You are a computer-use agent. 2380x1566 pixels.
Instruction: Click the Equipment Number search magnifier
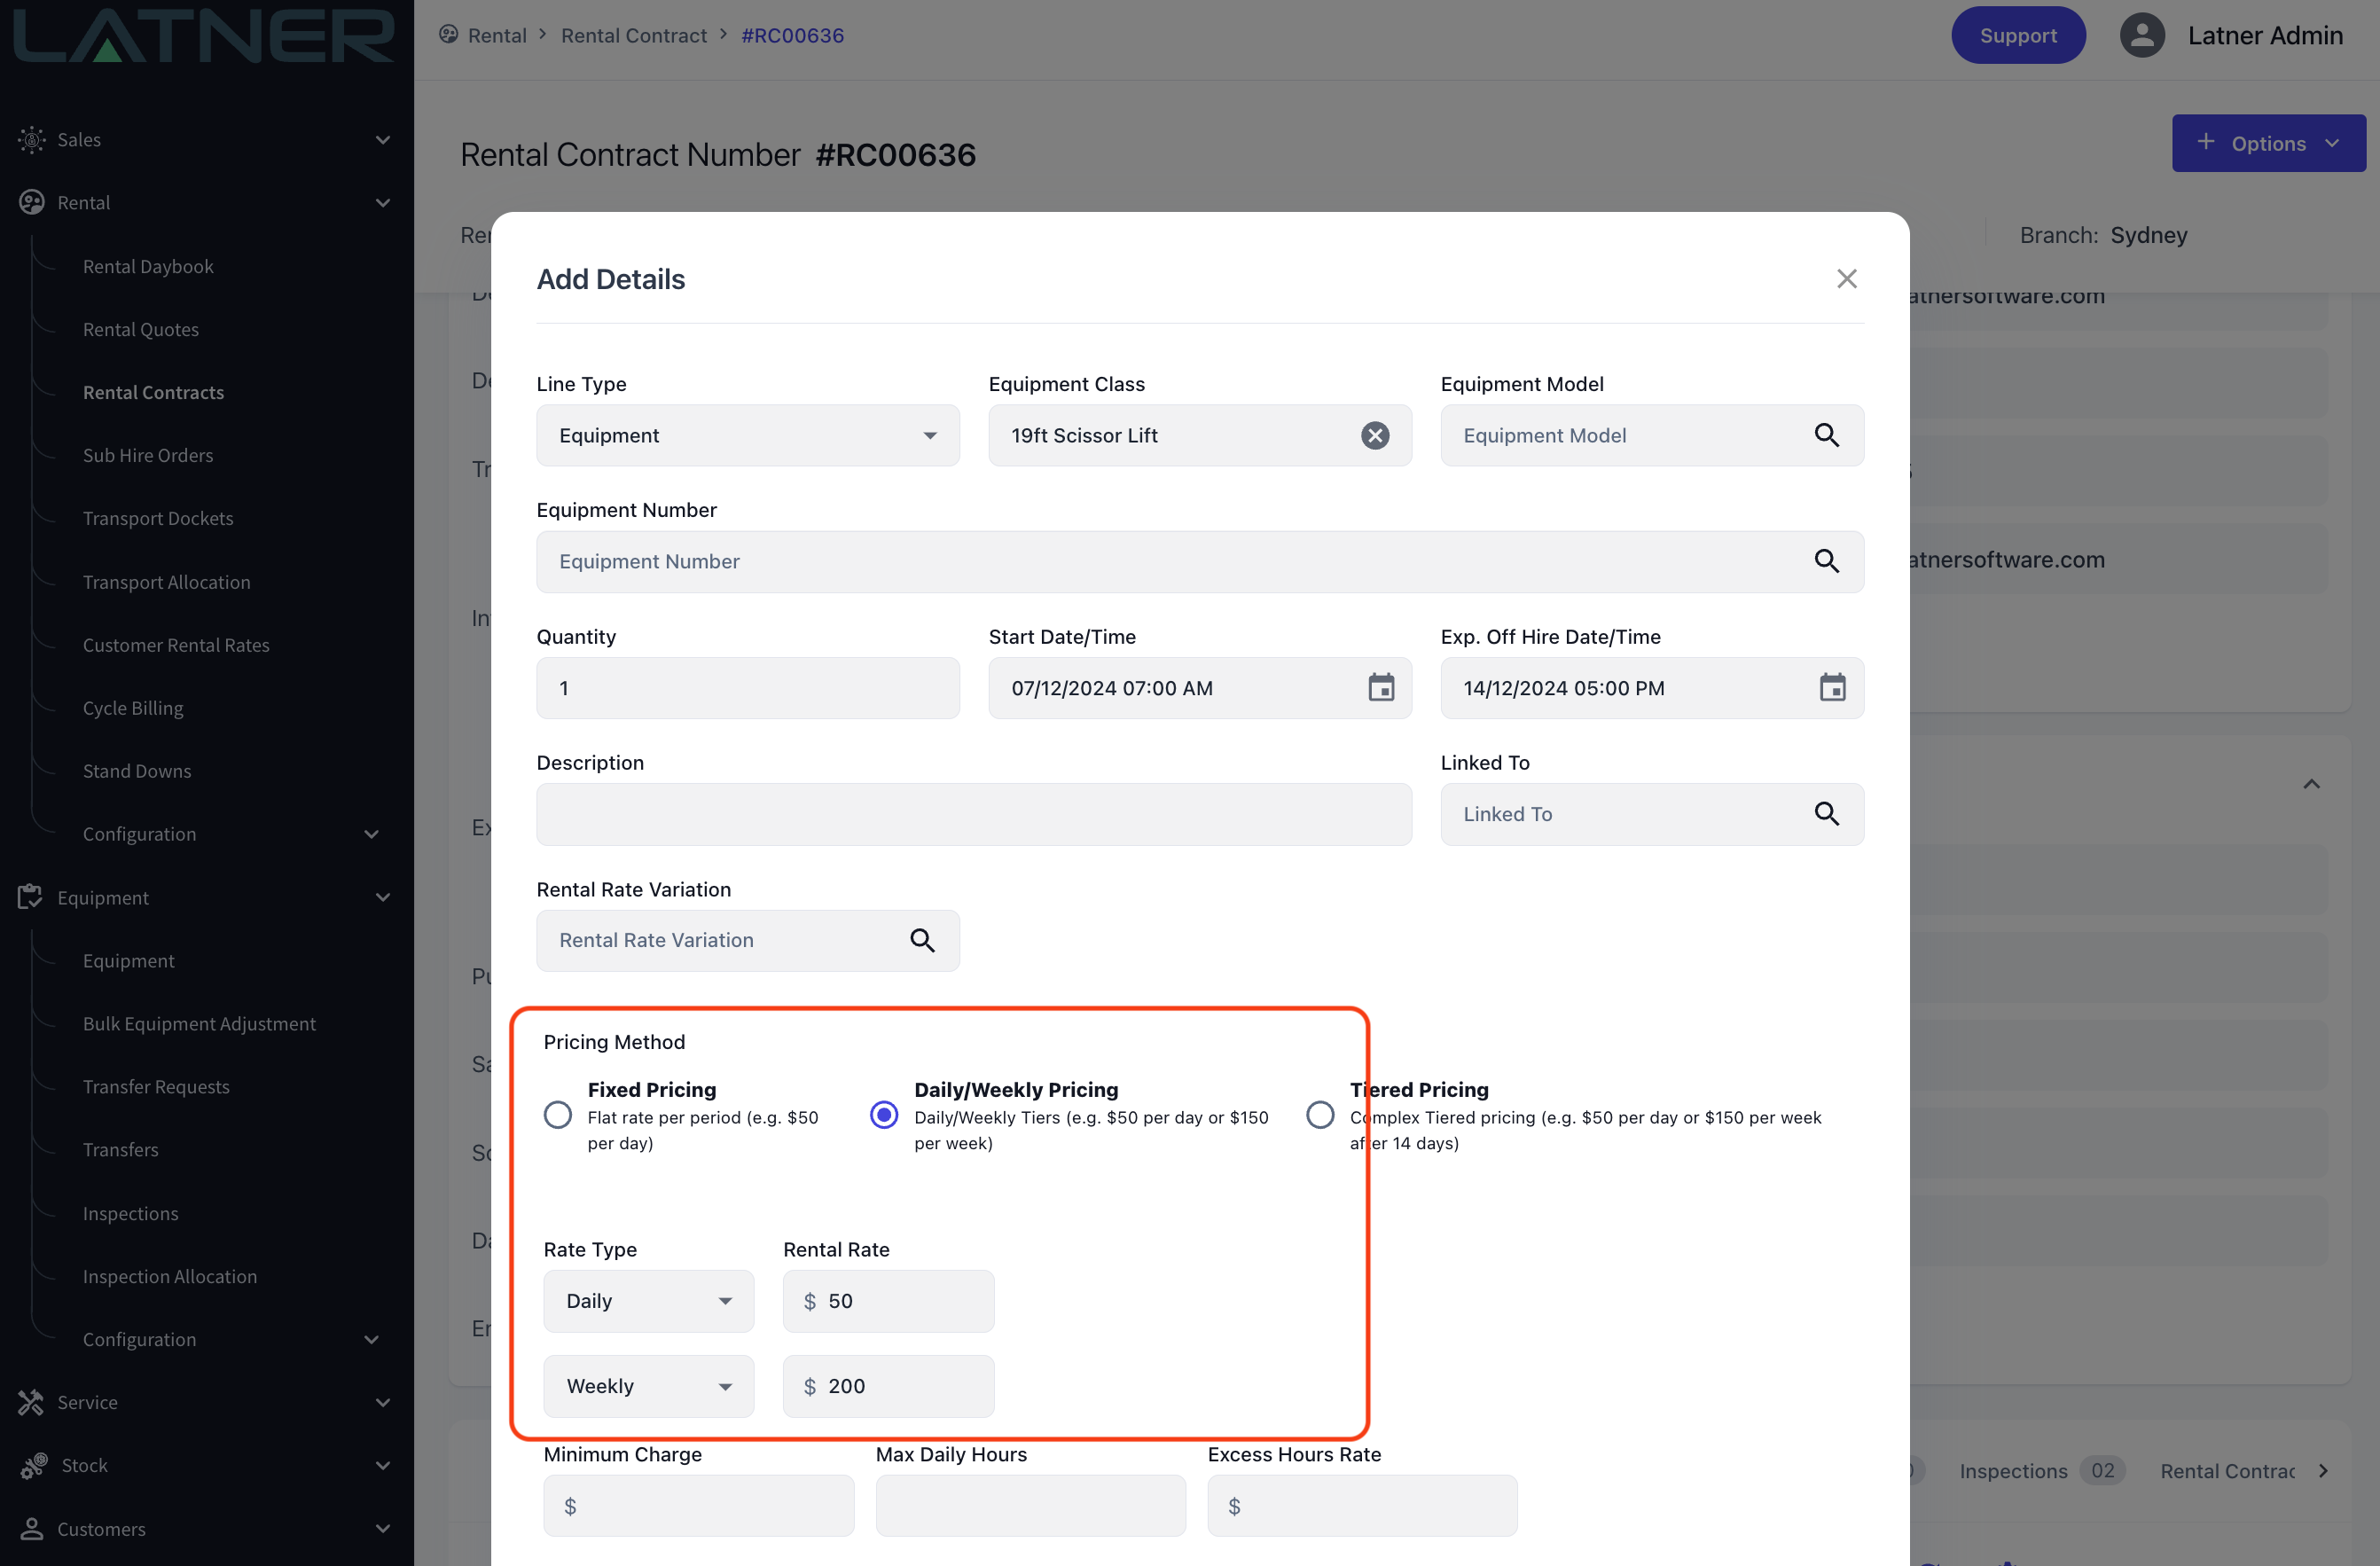pyautogui.click(x=1826, y=561)
